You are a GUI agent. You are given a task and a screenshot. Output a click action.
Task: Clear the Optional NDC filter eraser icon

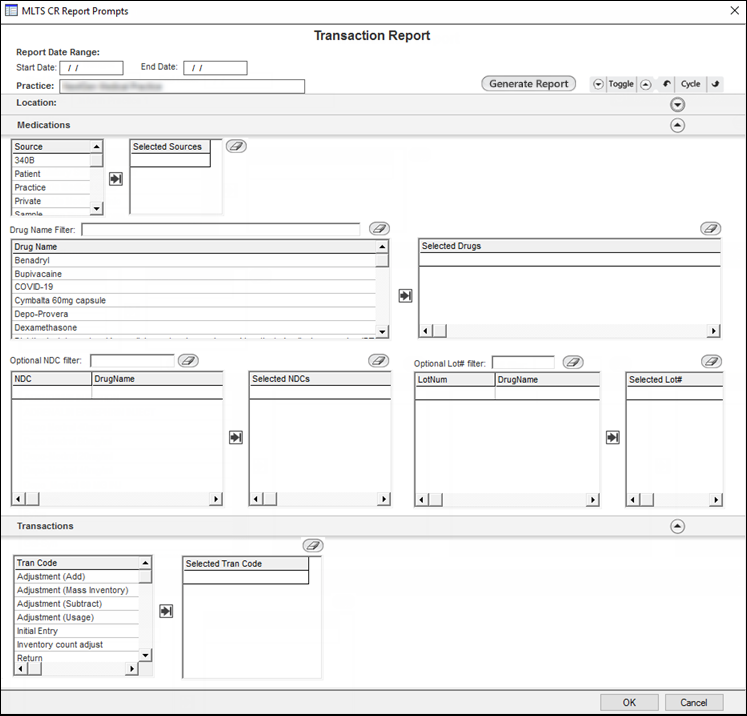click(188, 361)
